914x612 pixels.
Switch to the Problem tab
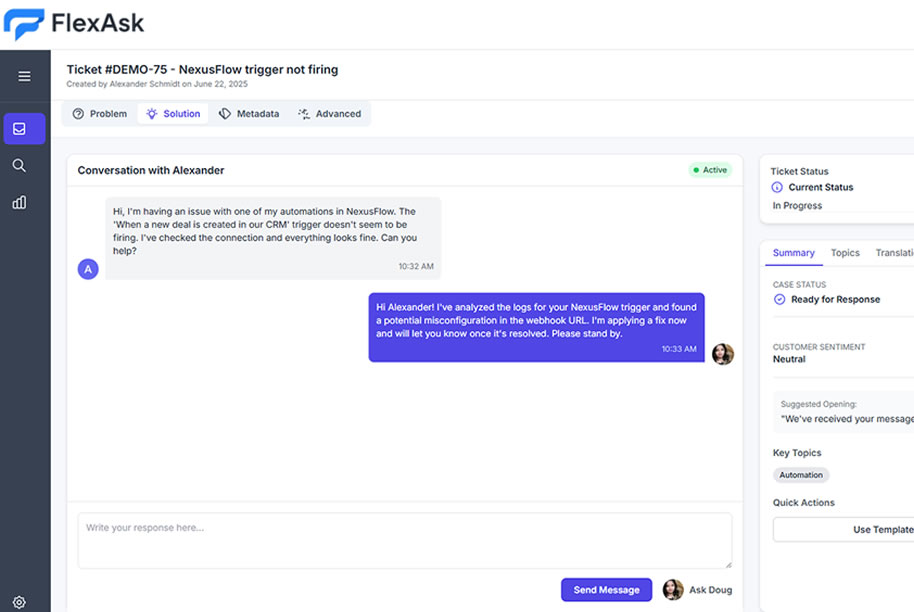(x=100, y=114)
